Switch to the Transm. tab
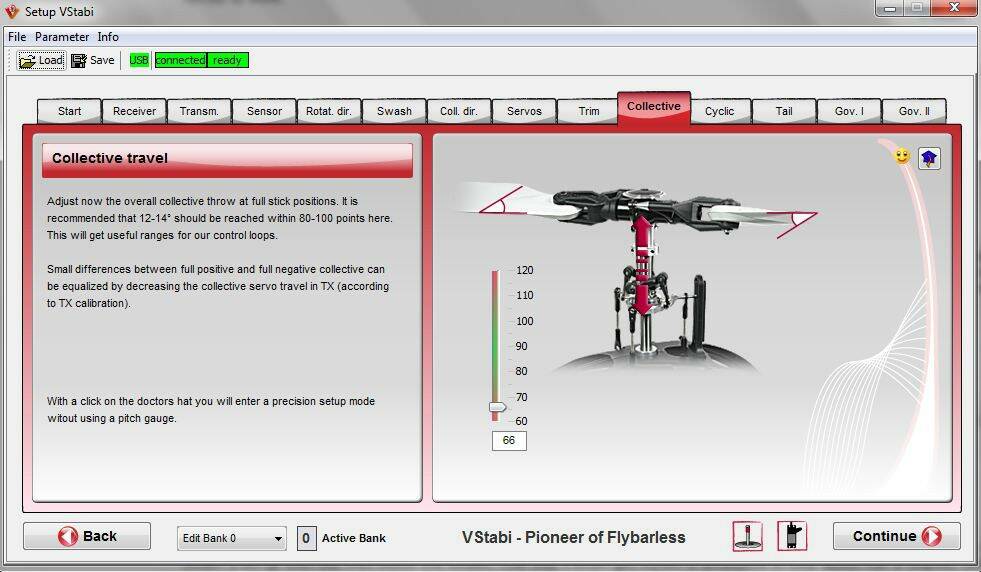981x572 pixels. (x=199, y=111)
